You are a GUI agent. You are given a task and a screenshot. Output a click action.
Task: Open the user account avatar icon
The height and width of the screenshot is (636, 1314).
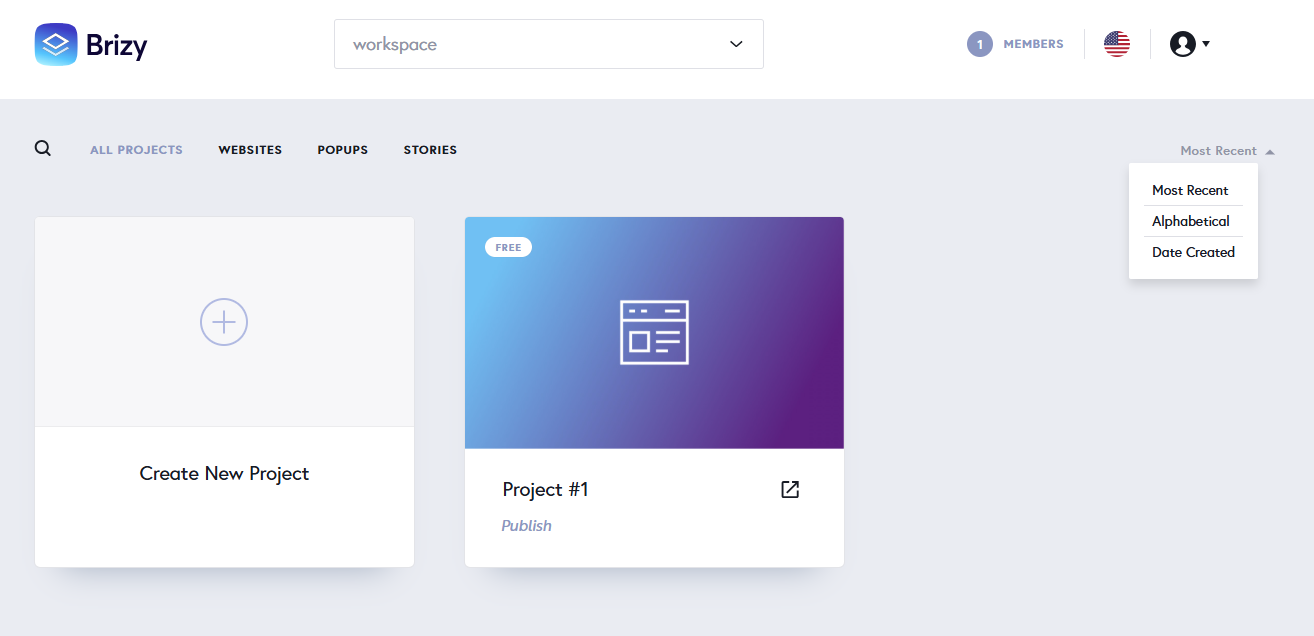tap(1183, 44)
